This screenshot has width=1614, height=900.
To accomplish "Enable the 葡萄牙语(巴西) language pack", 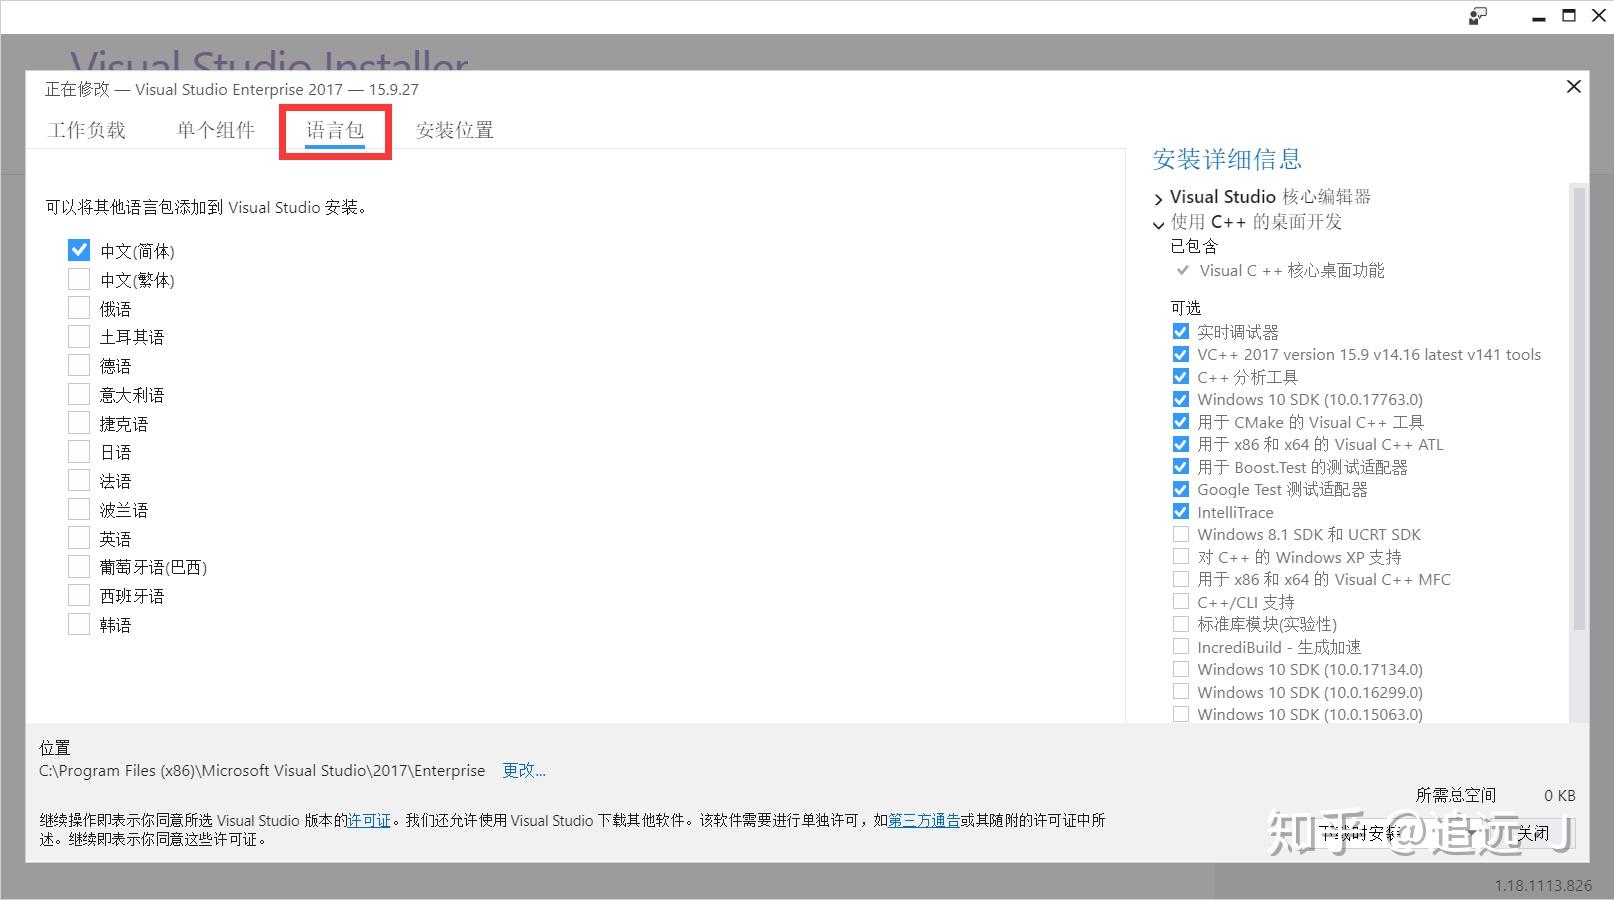I will click(79, 566).
